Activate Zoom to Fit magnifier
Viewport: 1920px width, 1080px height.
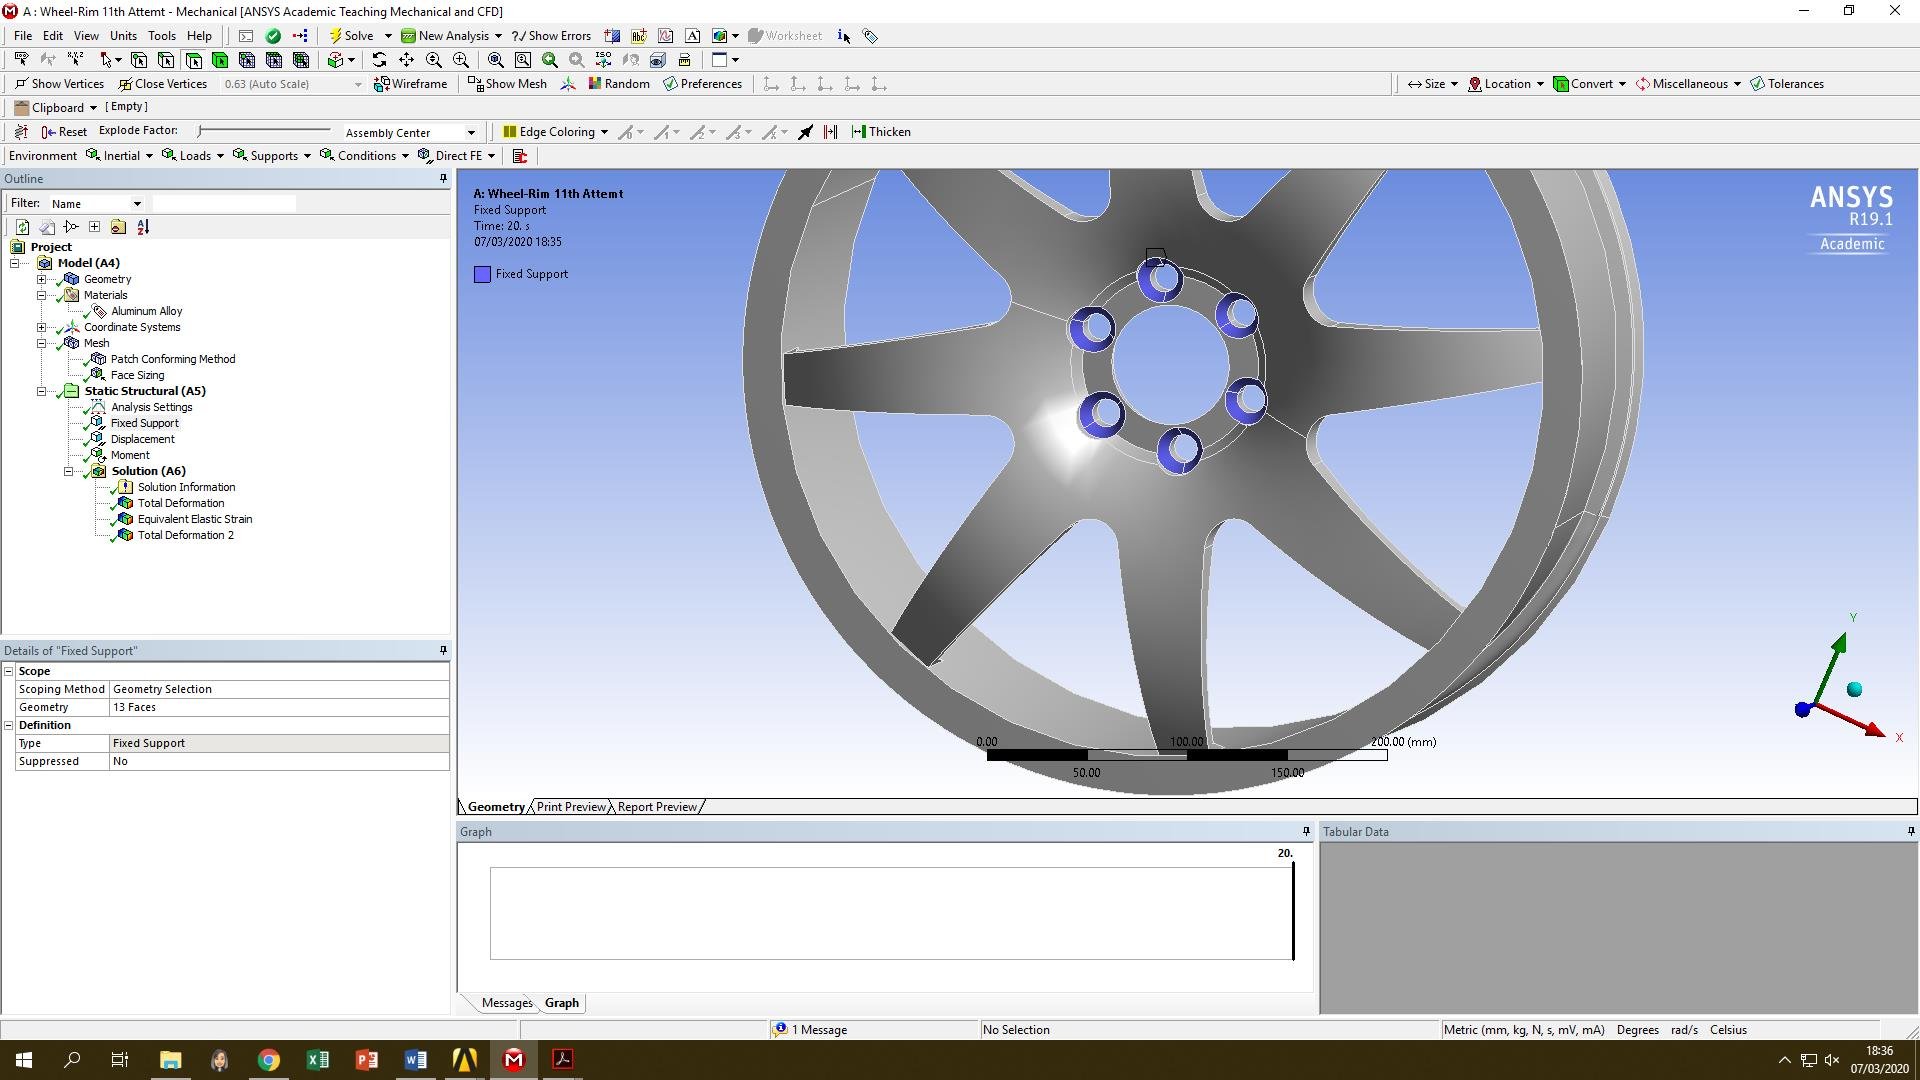coord(495,60)
